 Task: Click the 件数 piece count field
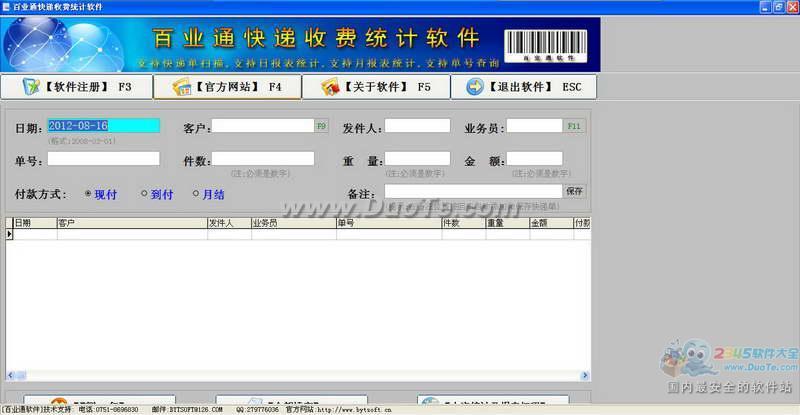pos(263,159)
